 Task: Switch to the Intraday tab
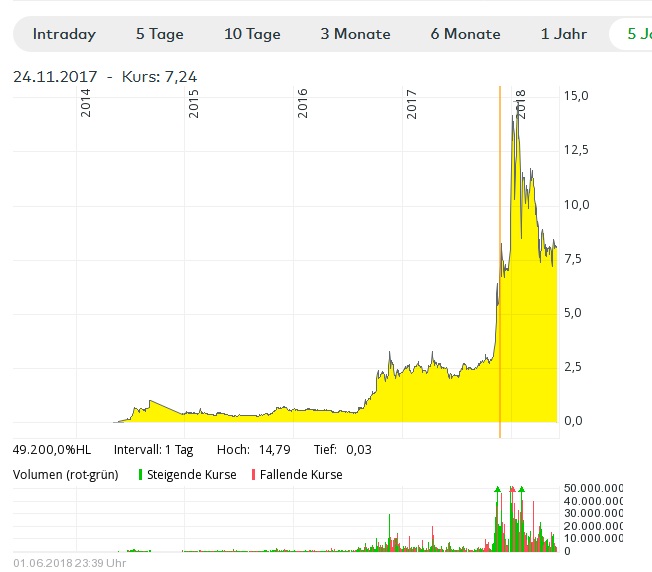tap(64, 34)
